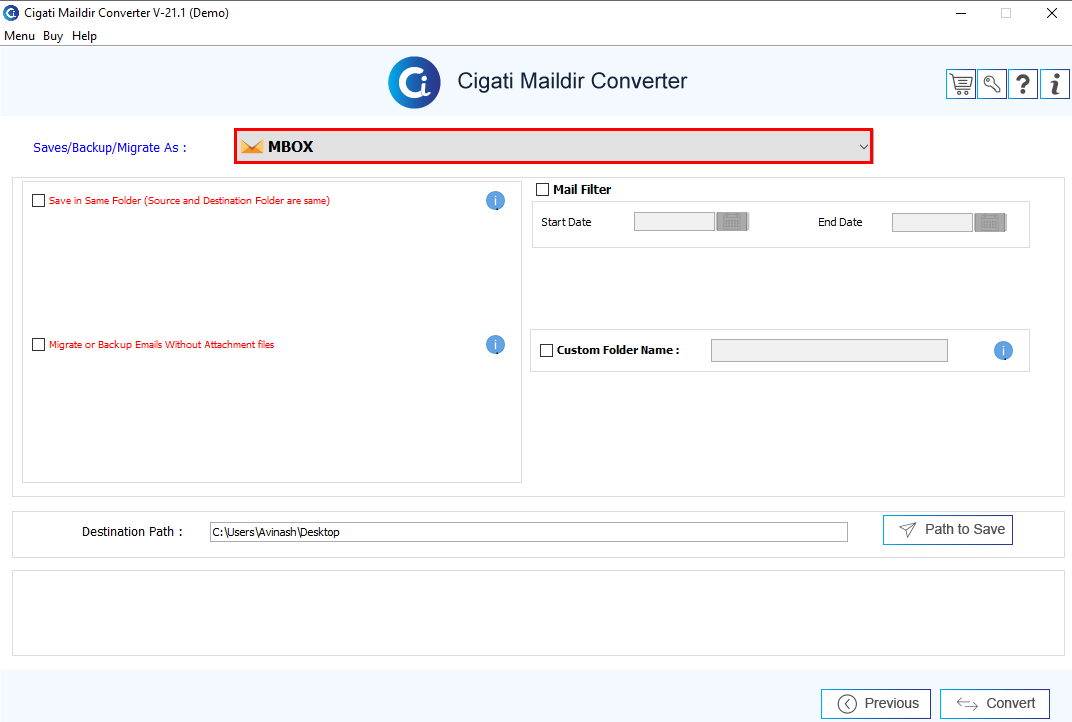Open the End Date calendar picker
This screenshot has height=722, width=1072.
click(990, 222)
